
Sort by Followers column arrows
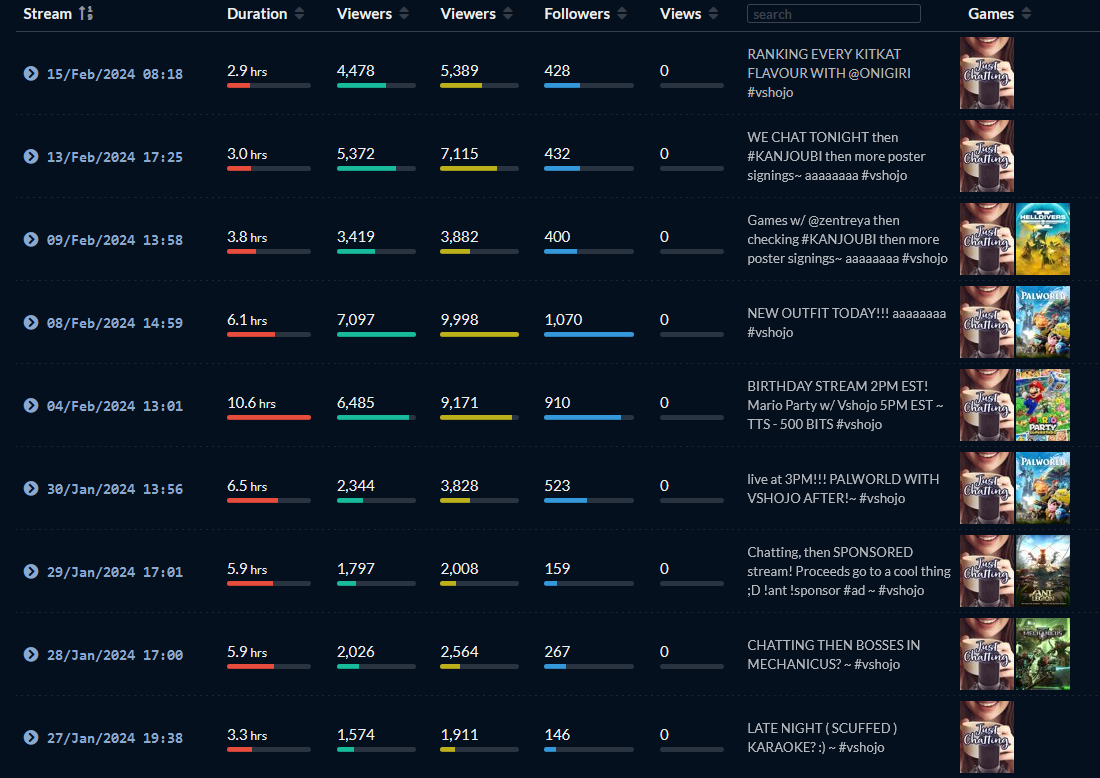(622, 13)
